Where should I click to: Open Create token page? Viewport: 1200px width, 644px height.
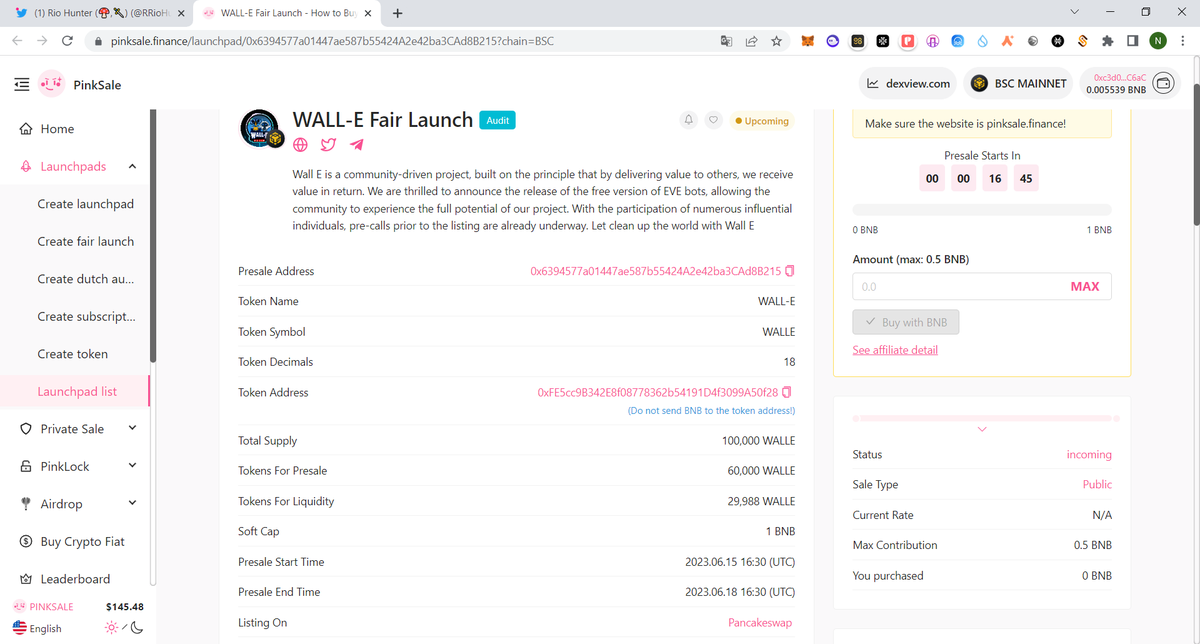point(72,354)
